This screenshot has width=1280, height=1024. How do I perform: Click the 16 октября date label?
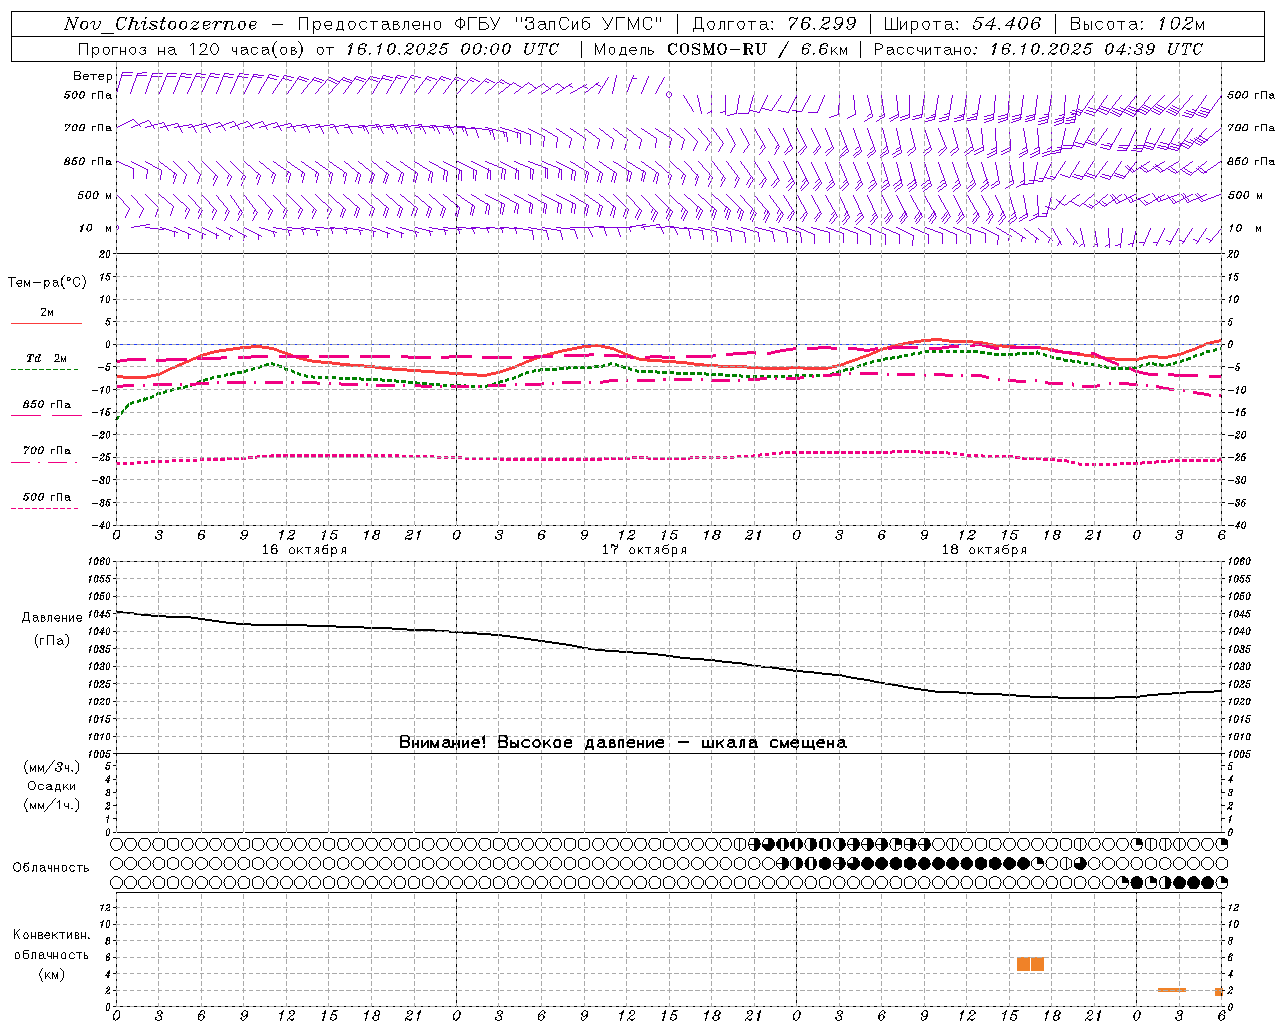tap(304, 550)
